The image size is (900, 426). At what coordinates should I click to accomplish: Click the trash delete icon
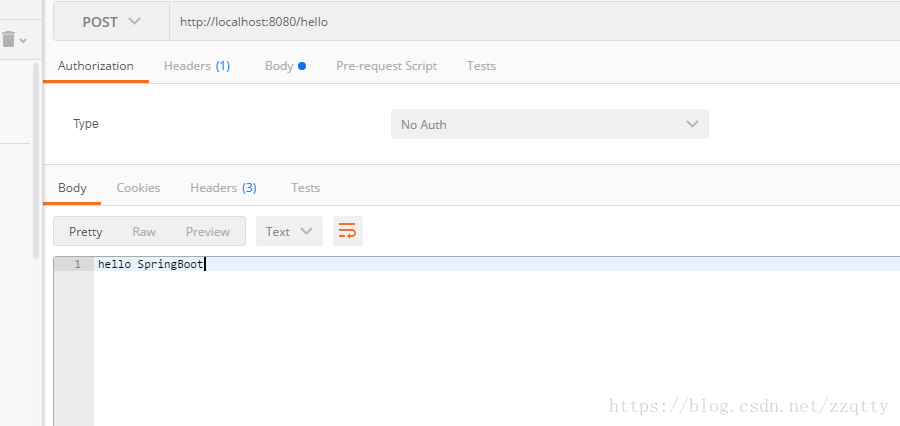[8, 40]
